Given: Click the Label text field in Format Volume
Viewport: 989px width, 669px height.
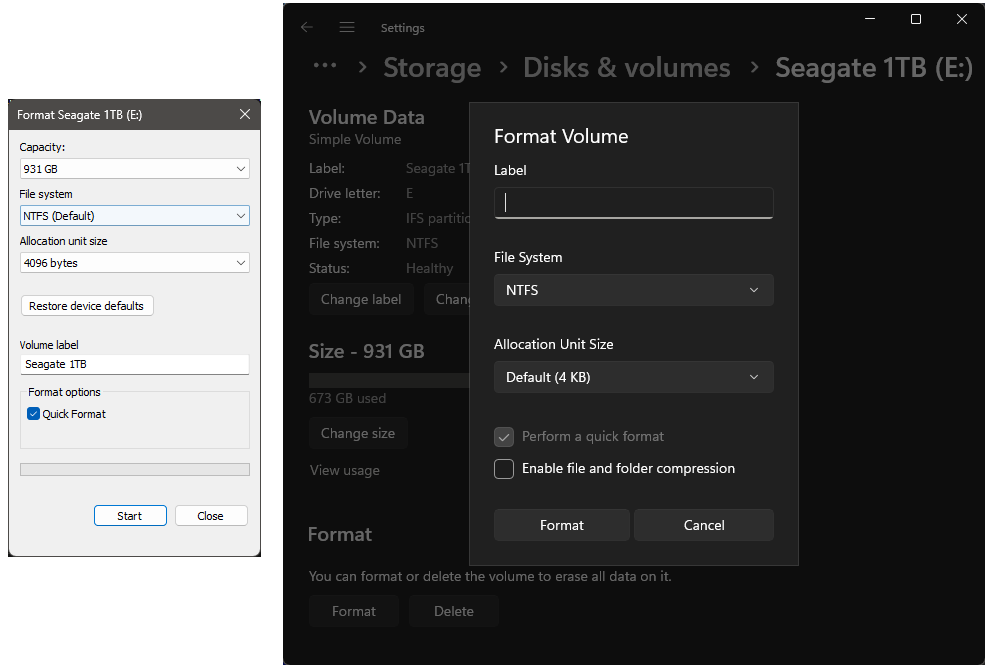Looking at the screenshot, I should [633, 203].
